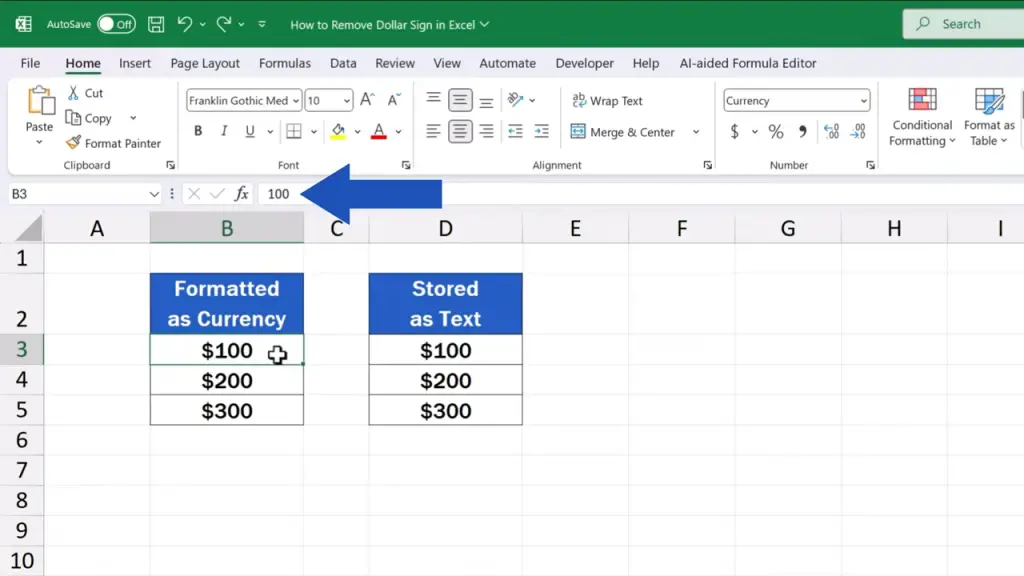The height and width of the screenshot is (576, 1024).
Task: Open the Page Layout tab
Action: [205, 63]
